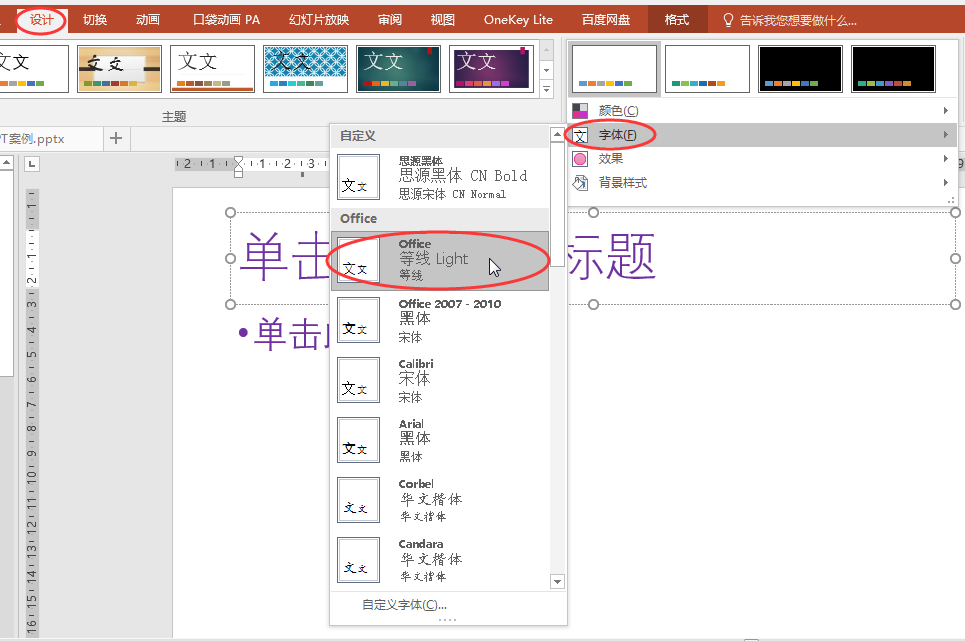Open the 背景样式 submenu
The width and height of the screenshot is (965, 641).
point(762,183)
